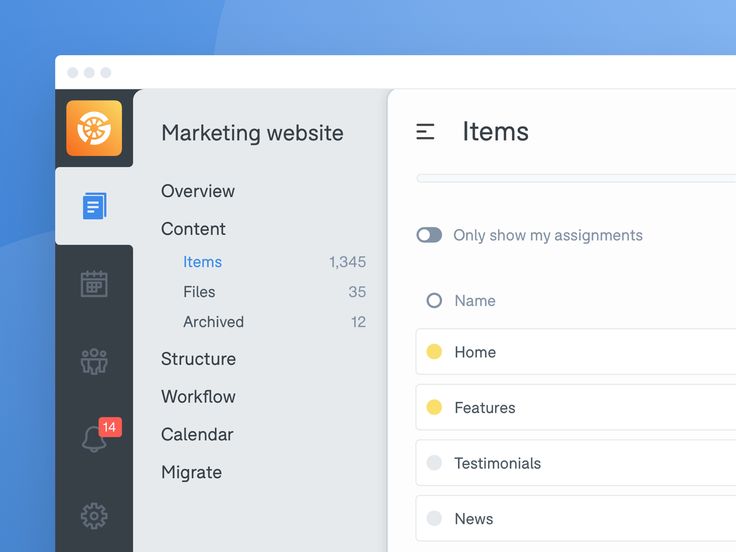736x552 pixels.
Task: Open the Migrate menu item
Action: point(191,473)
